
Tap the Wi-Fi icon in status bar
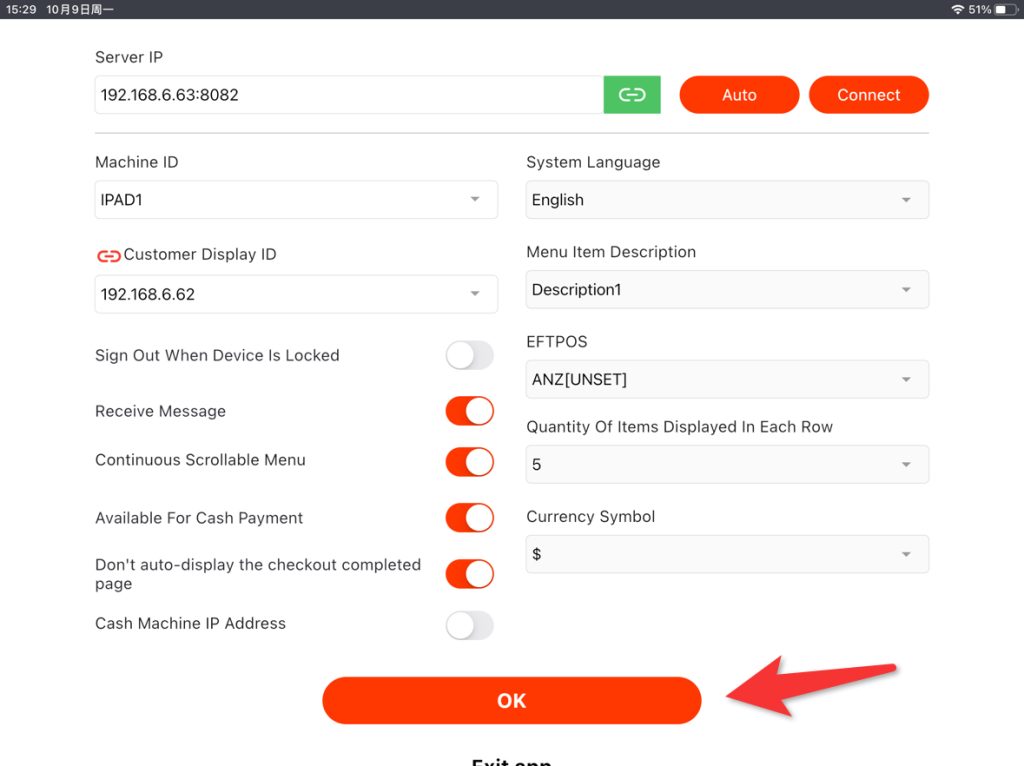pos(957,9)
